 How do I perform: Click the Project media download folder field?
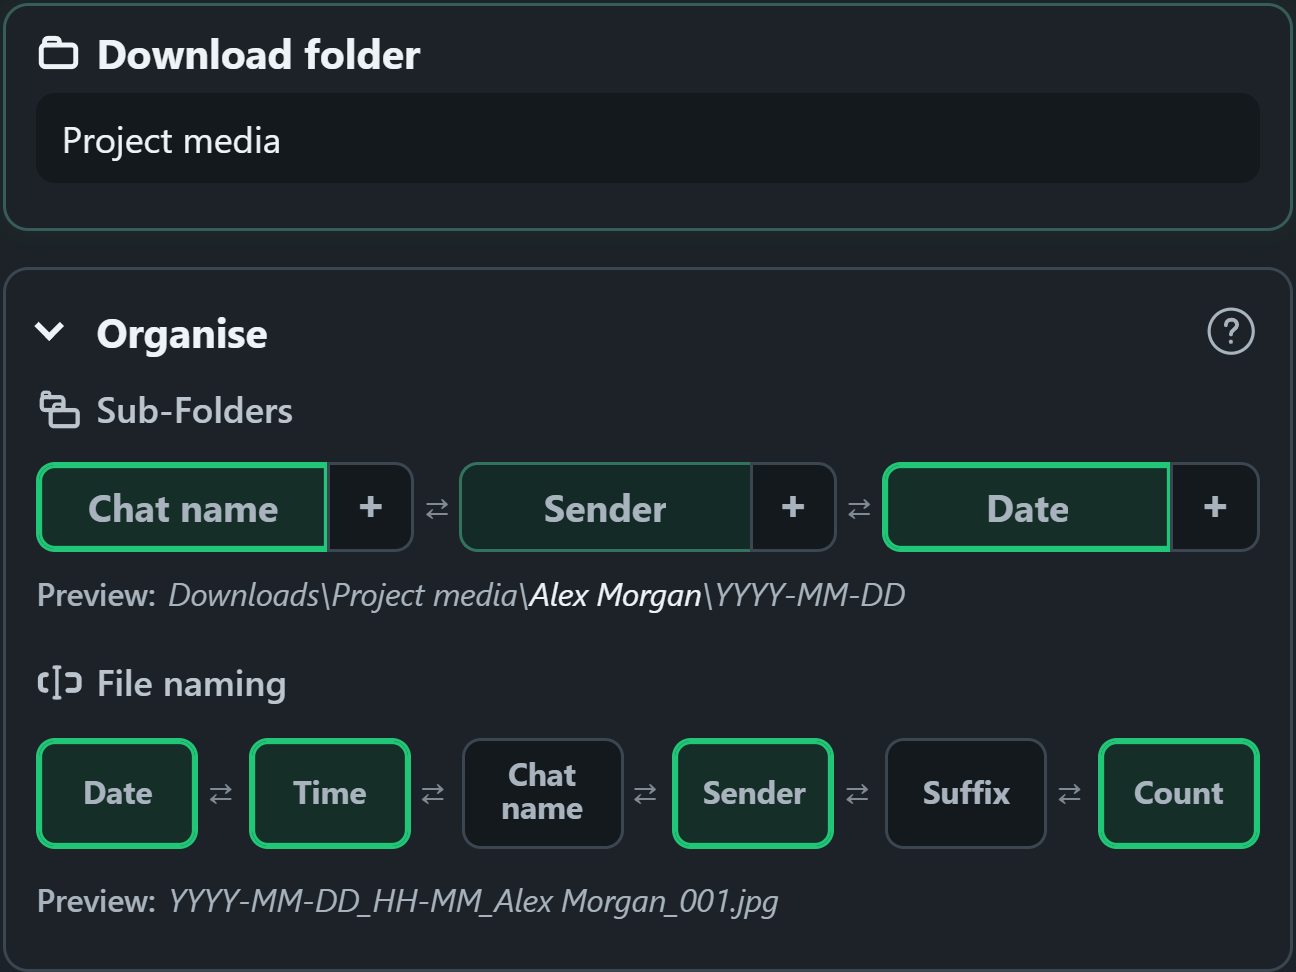[648, 139]
